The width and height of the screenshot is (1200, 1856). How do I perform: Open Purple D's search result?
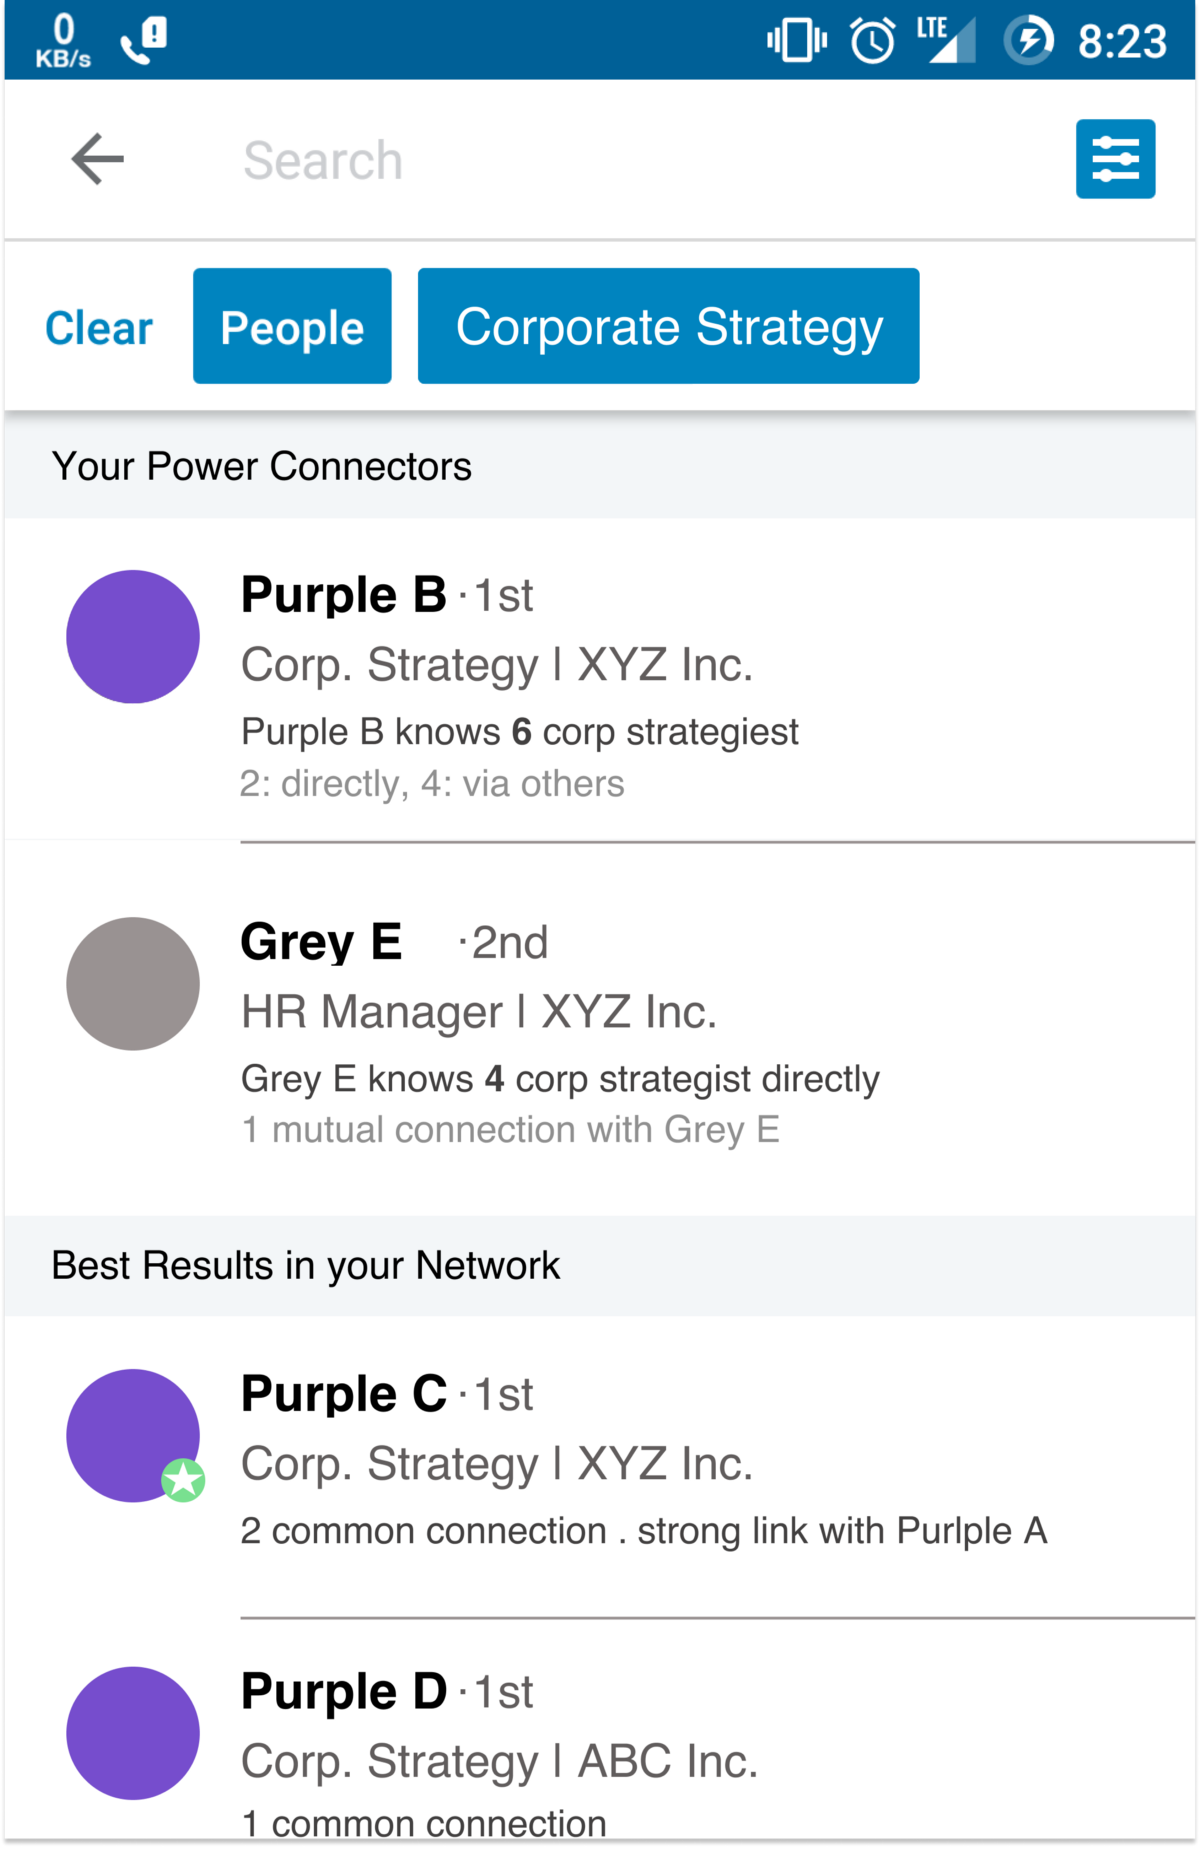[x=600, y=1740]
